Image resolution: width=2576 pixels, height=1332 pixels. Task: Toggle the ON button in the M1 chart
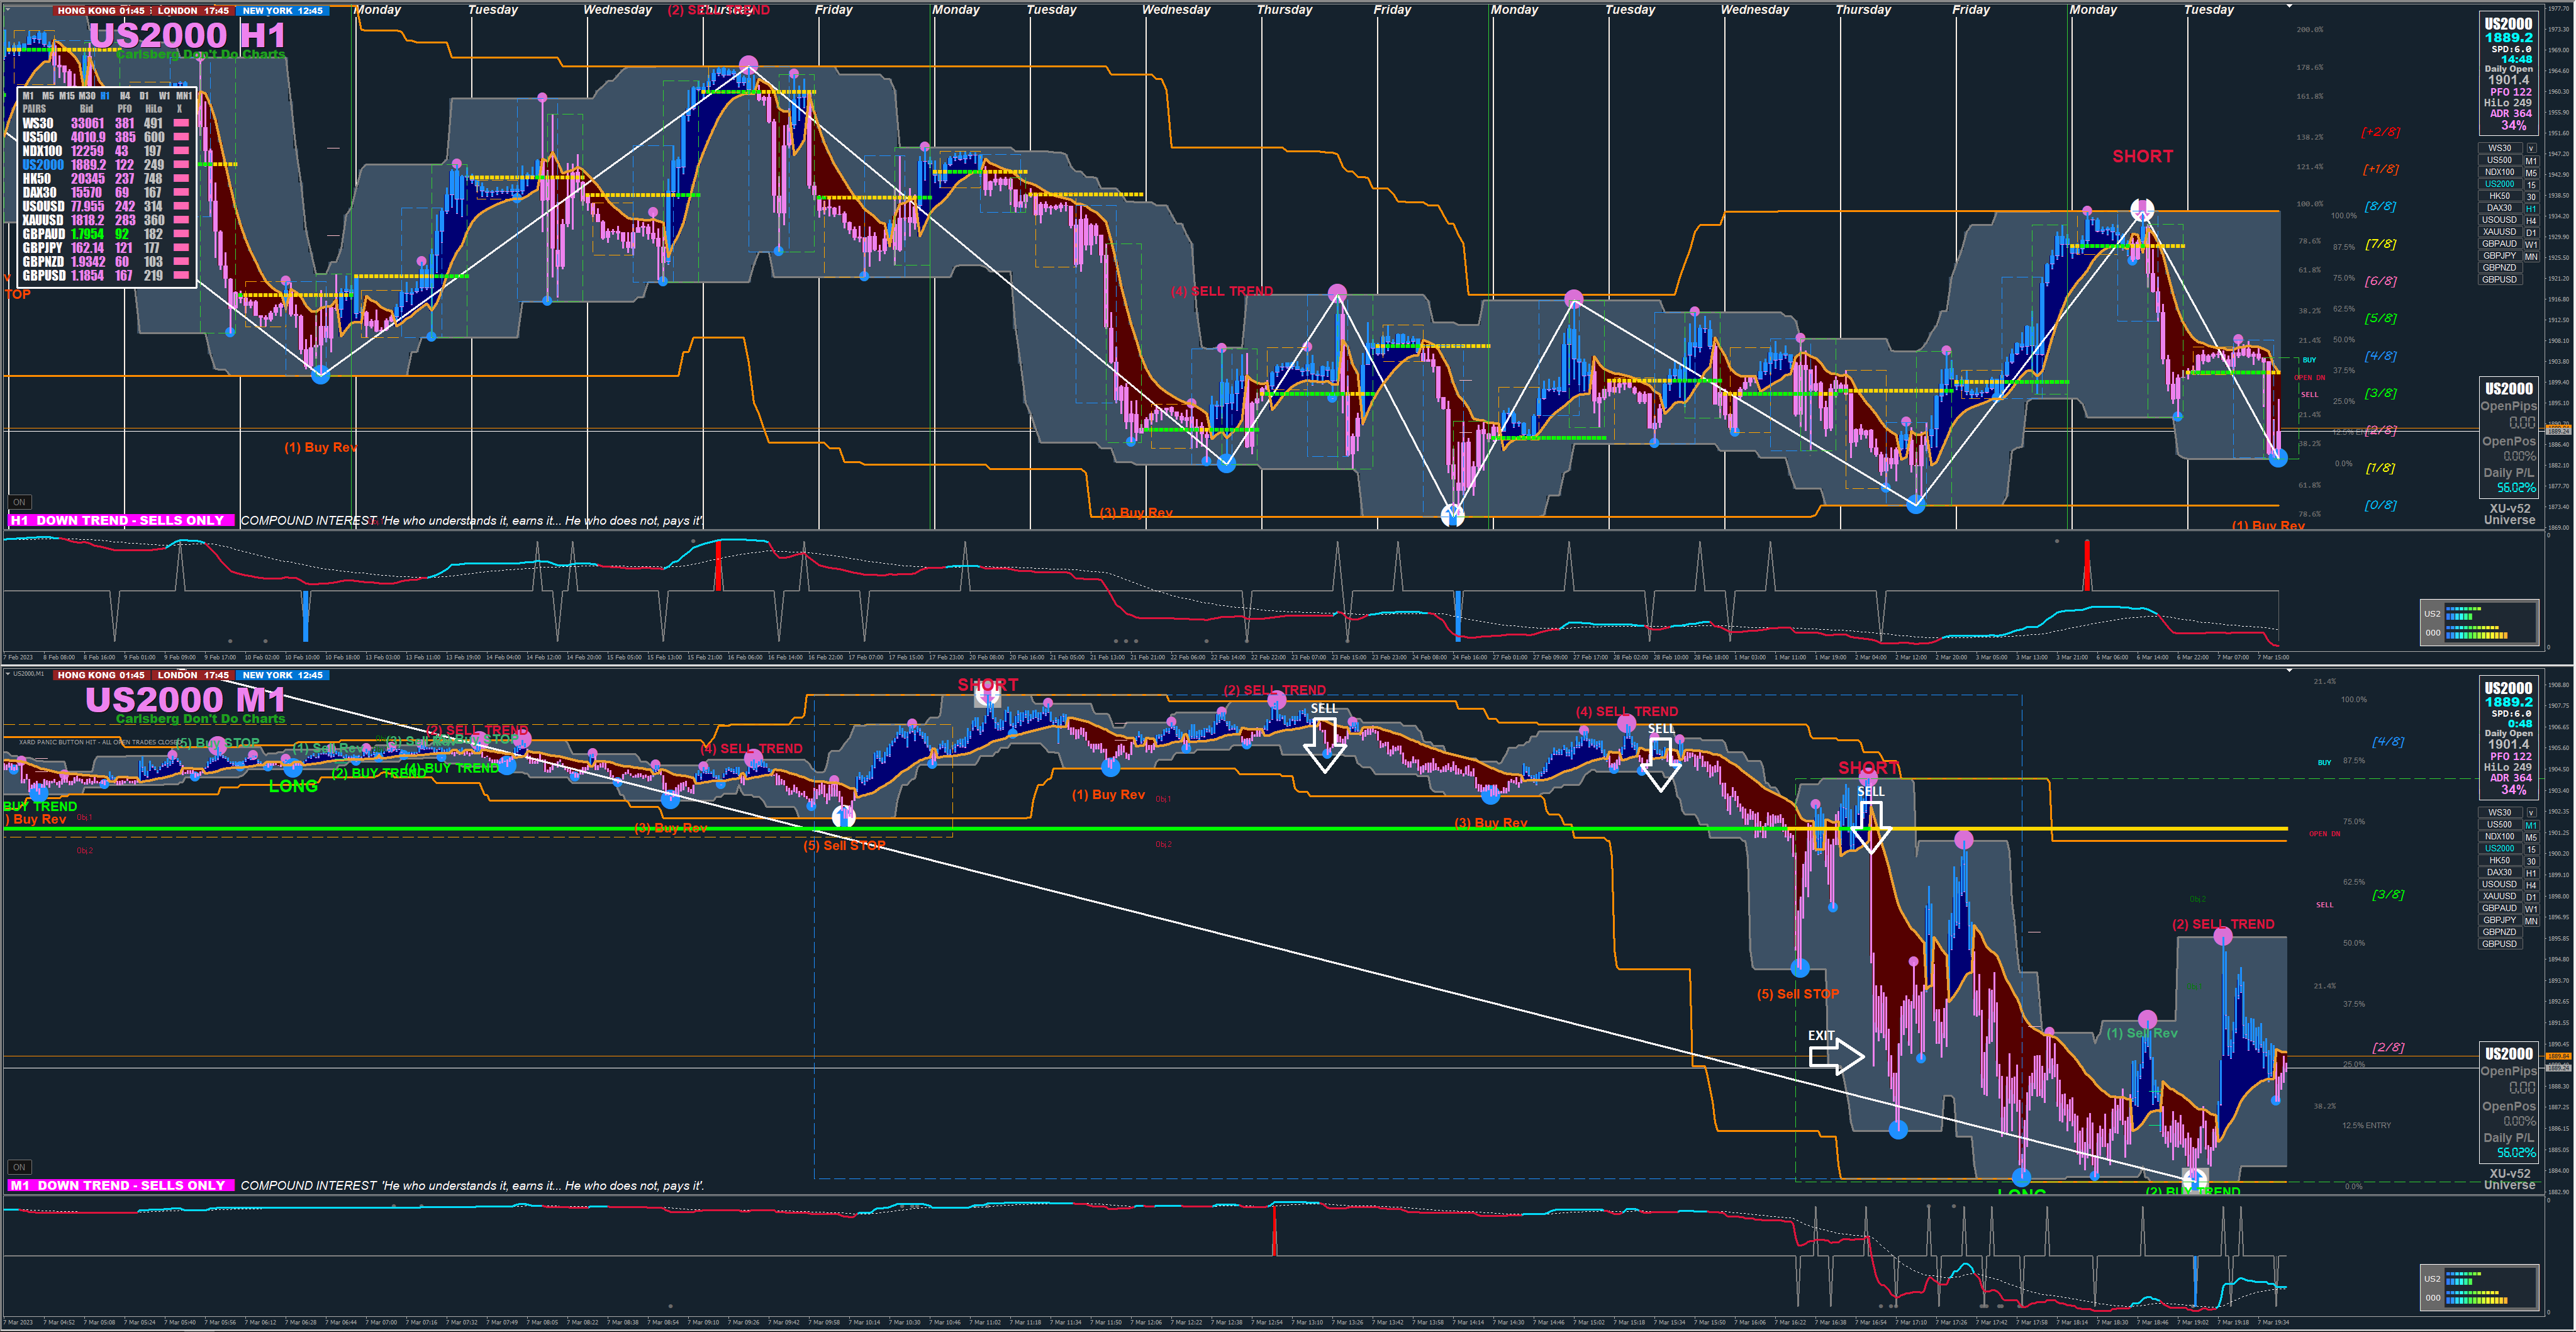pyautogui.click(x=19, y=1167)
